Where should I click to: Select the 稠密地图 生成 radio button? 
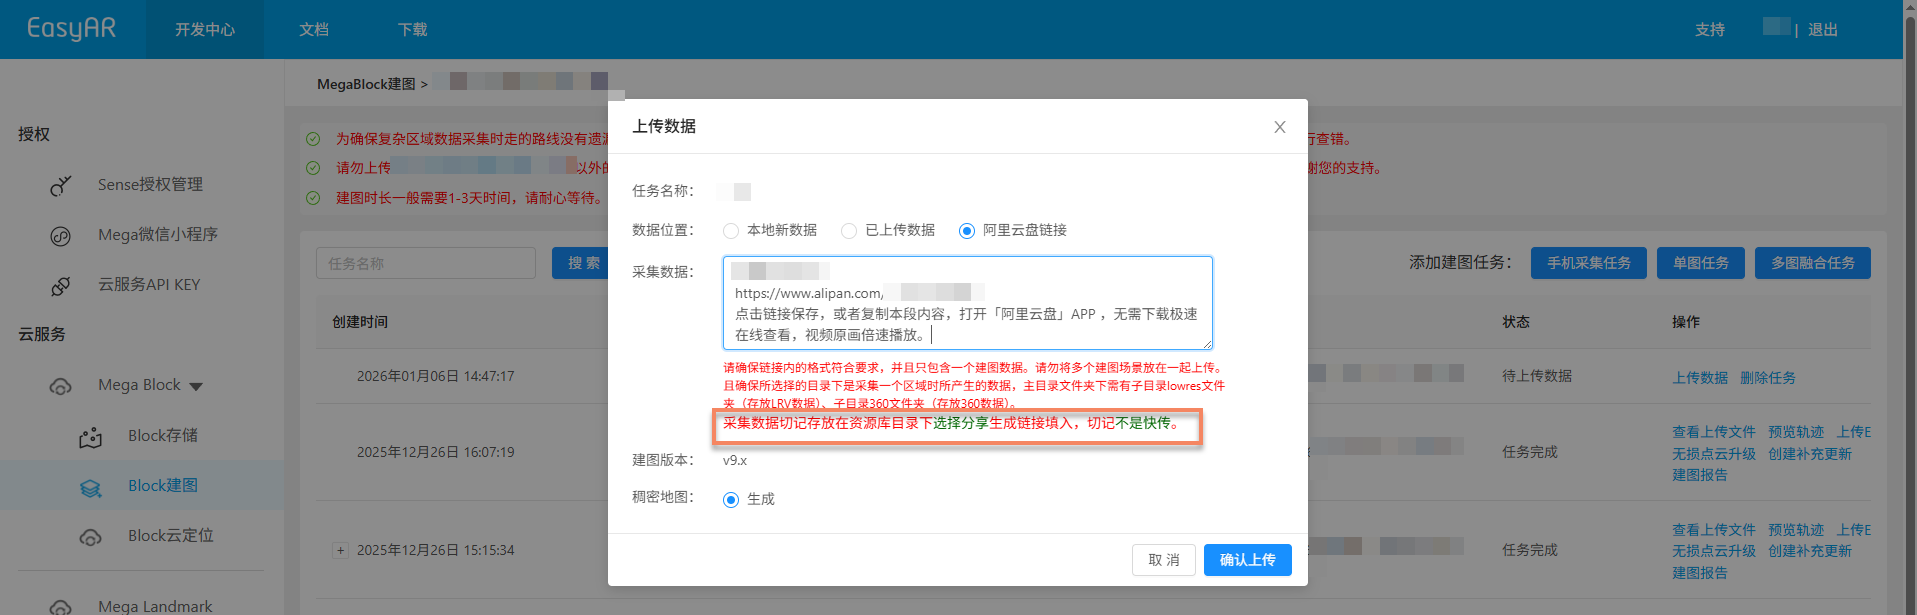tap(731, 500)
